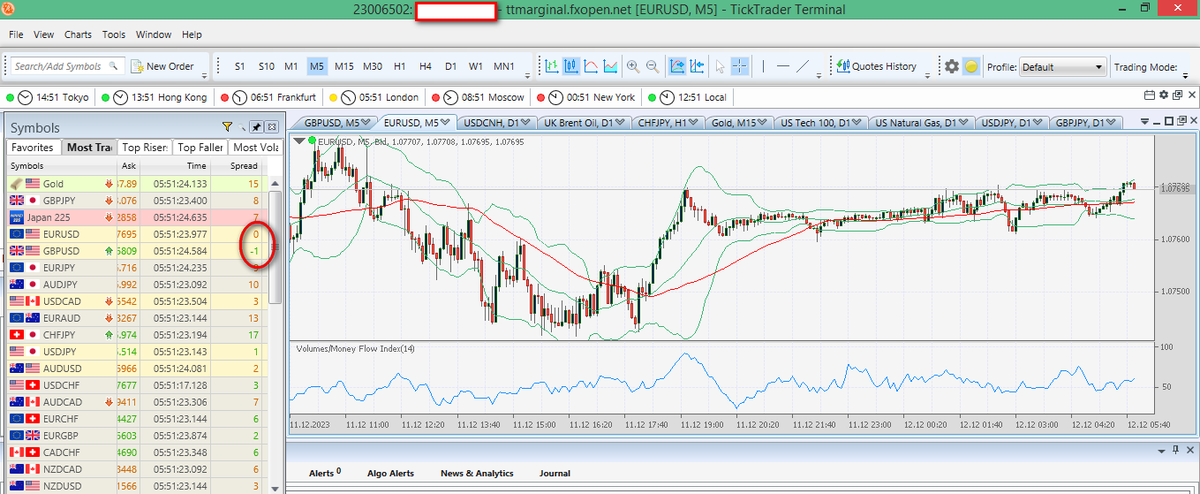The image size is (1200, 494).
Task: Zoom out of the chart
Action: (653, 66)
